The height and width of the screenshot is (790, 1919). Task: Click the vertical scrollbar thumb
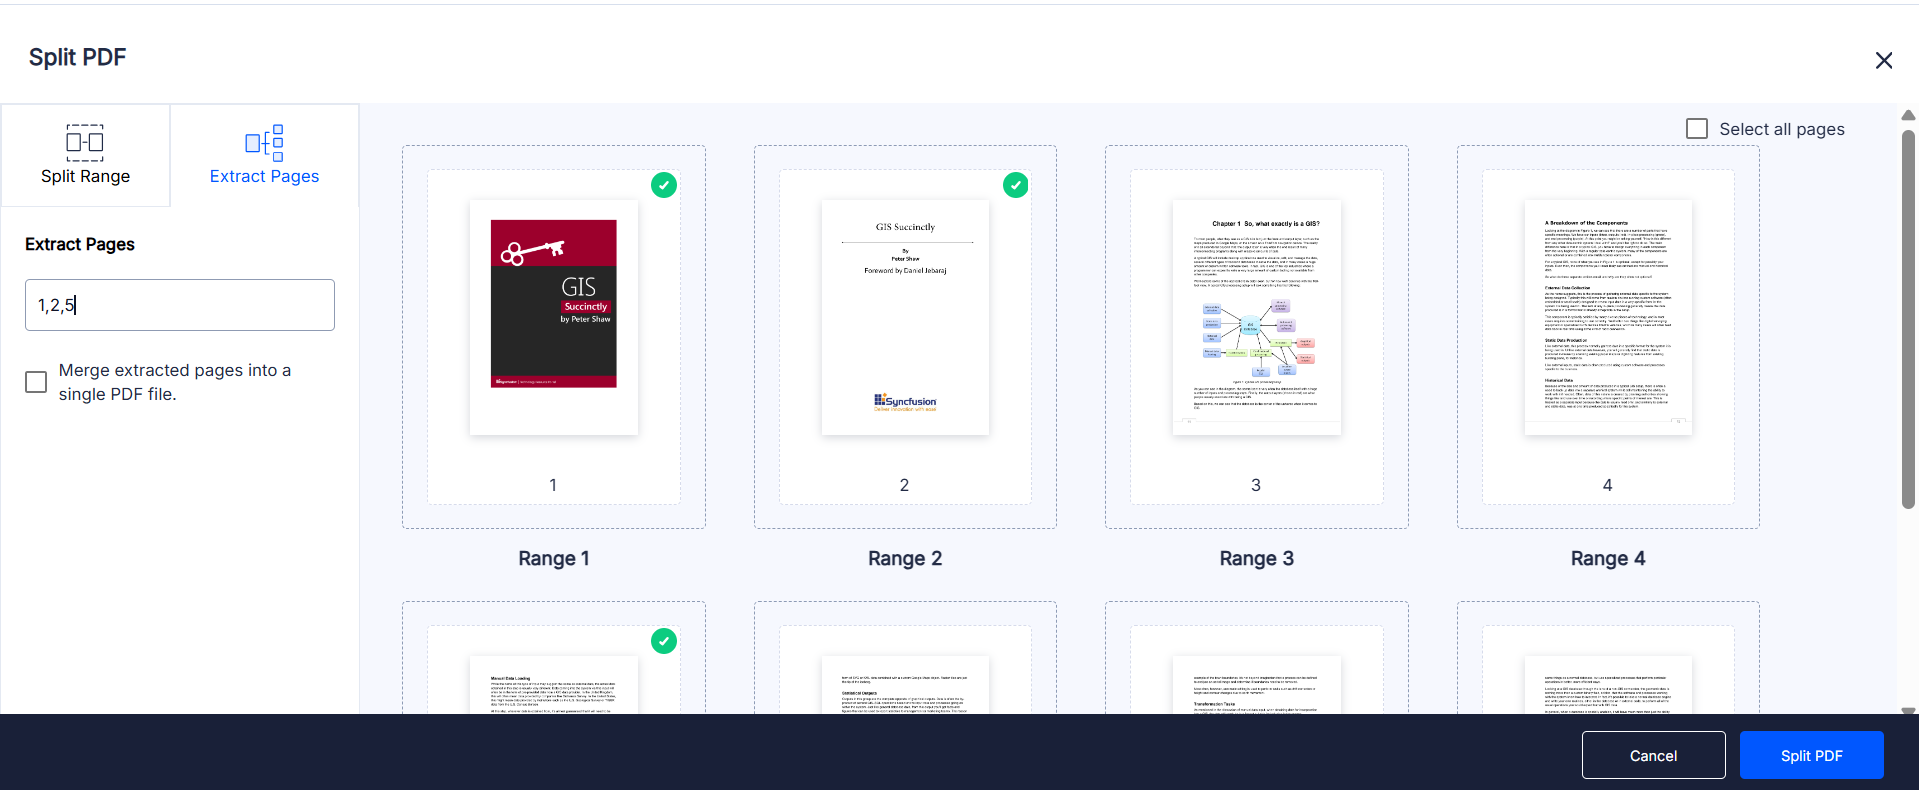[x=1908, y=319]
